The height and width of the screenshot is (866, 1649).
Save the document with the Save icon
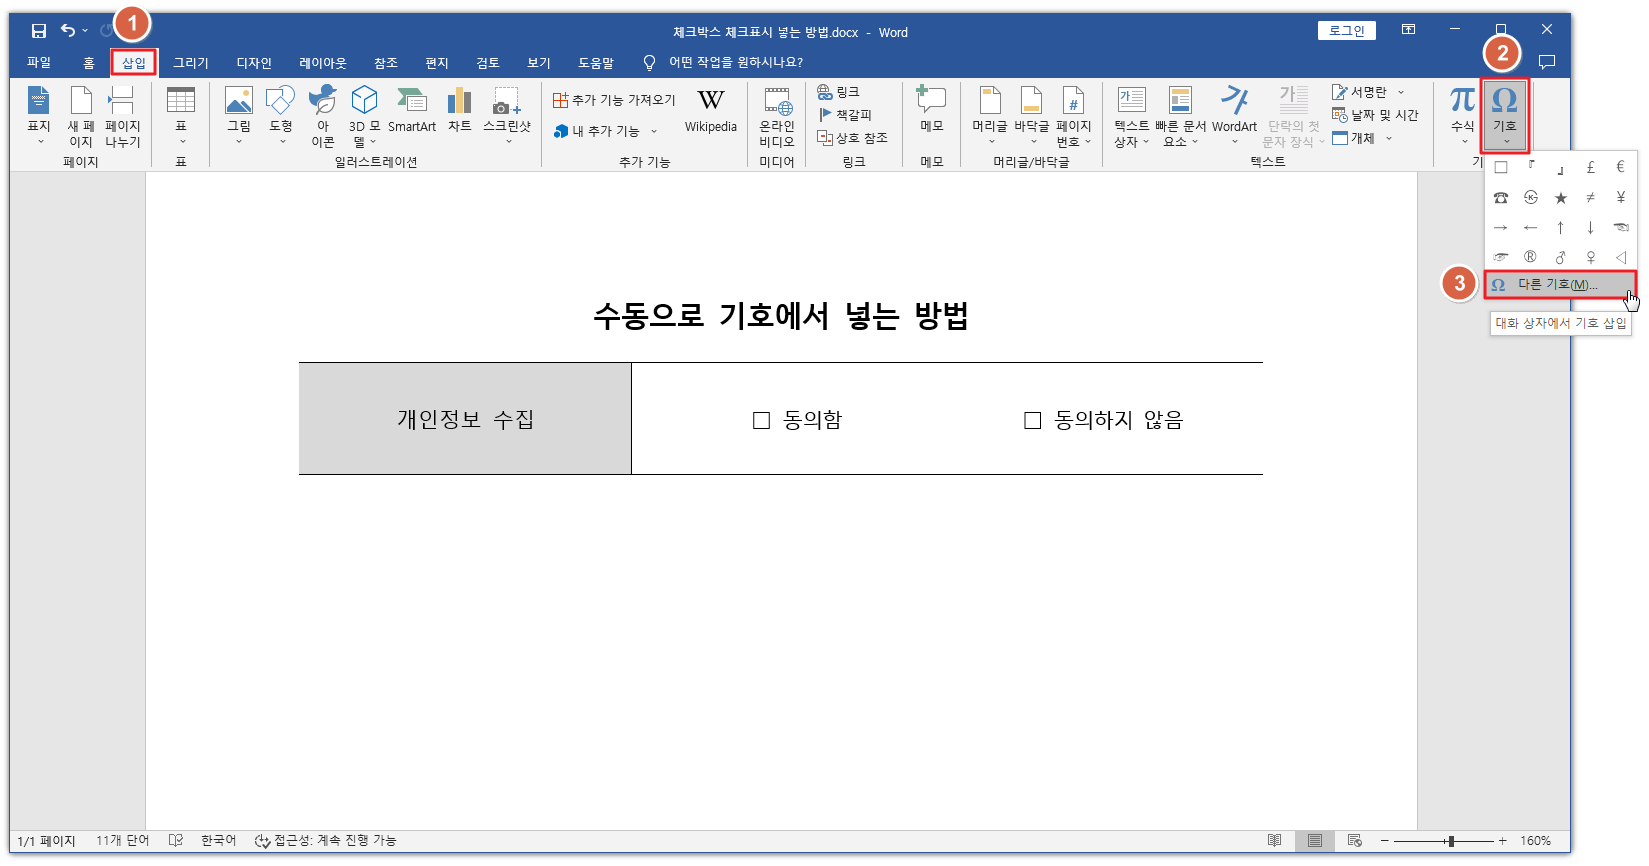point(39,31)
